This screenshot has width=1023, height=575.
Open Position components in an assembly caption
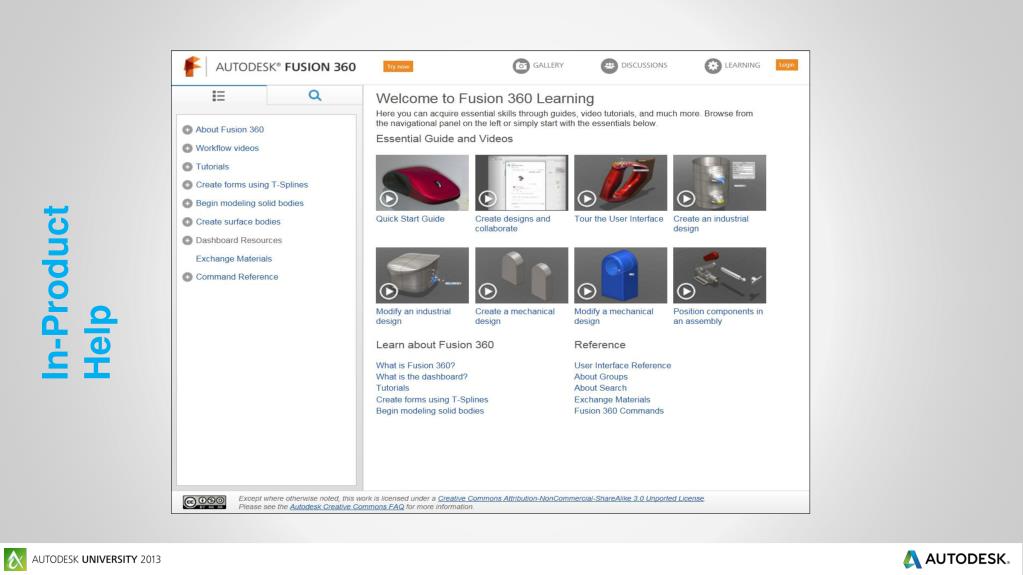(718, 317)
